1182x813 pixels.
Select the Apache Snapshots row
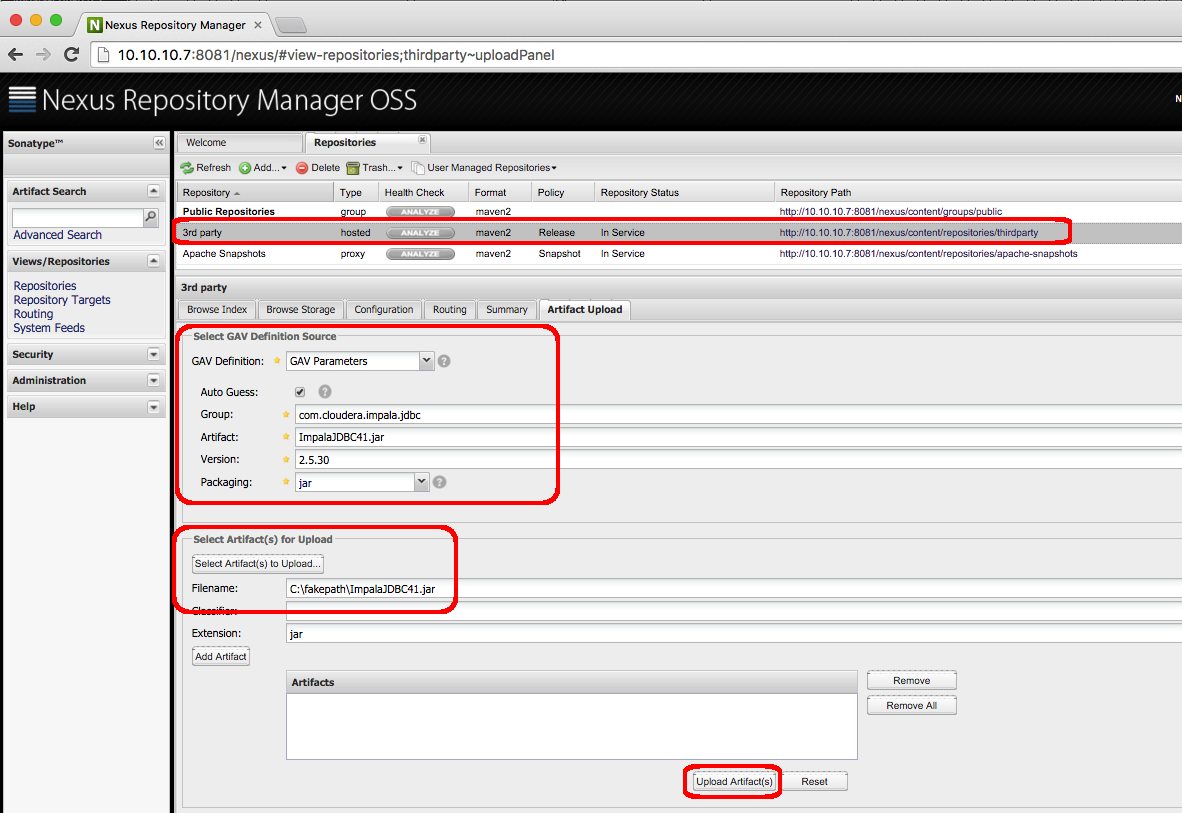pyautogui.click(x=678, y=254)
